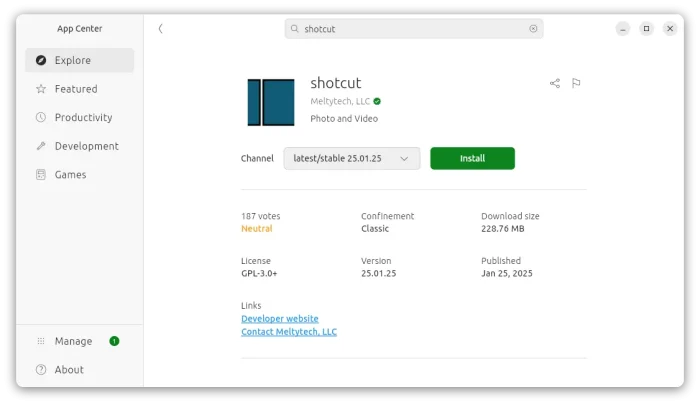Open the Explore section

[79, 60]
